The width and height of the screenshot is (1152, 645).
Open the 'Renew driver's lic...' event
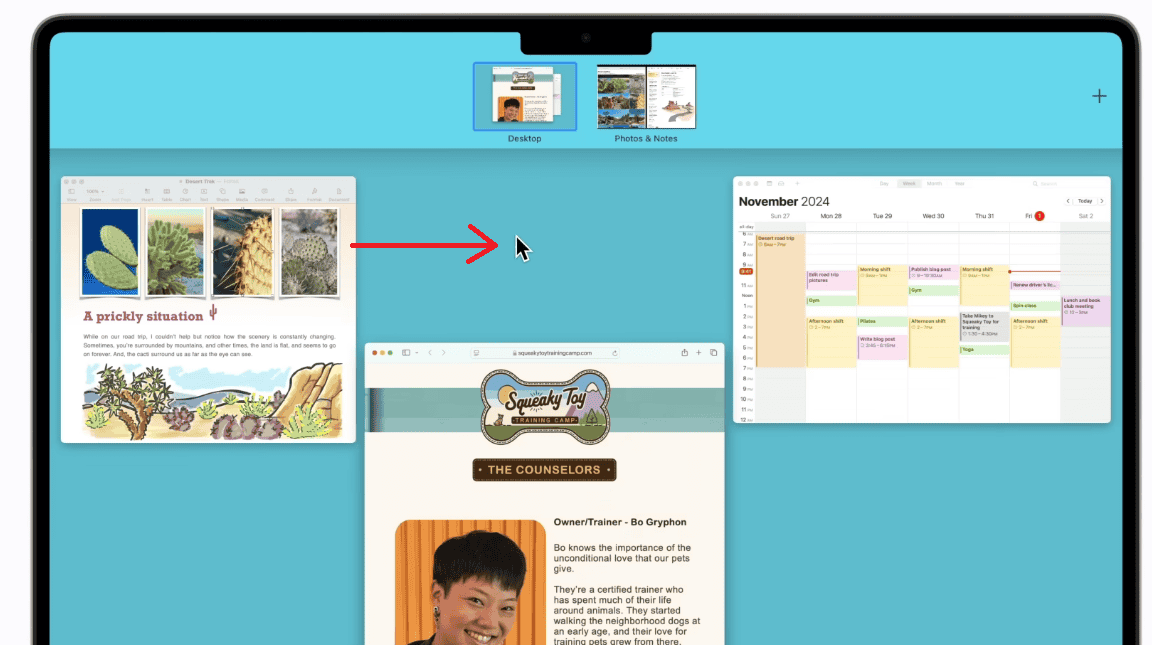point(1035,285)
